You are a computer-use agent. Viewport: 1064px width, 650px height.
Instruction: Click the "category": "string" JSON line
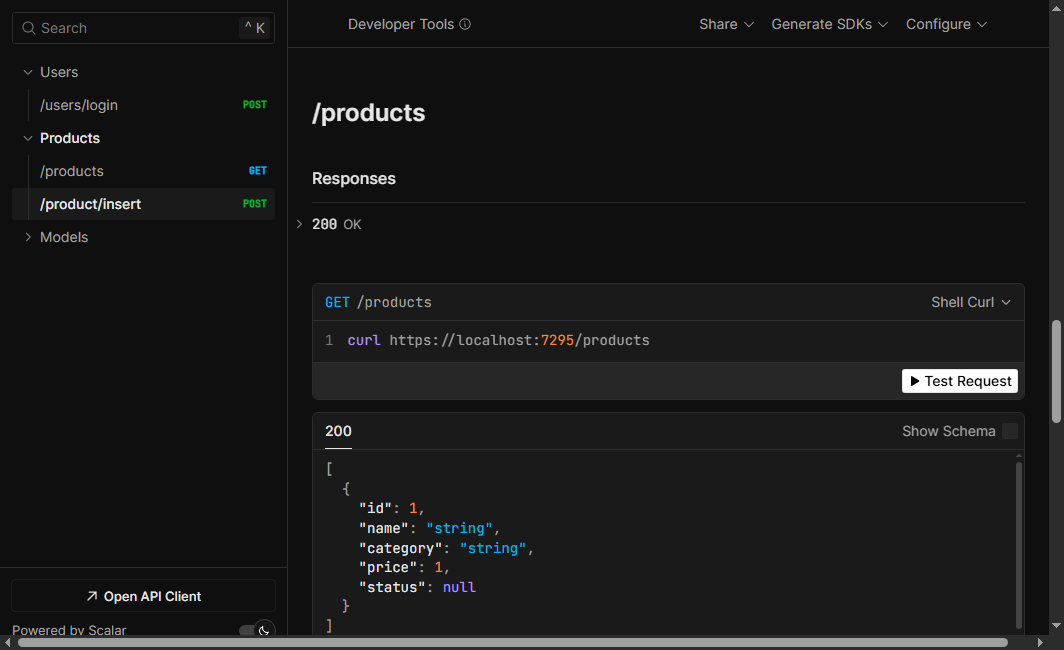click(446, 548)
